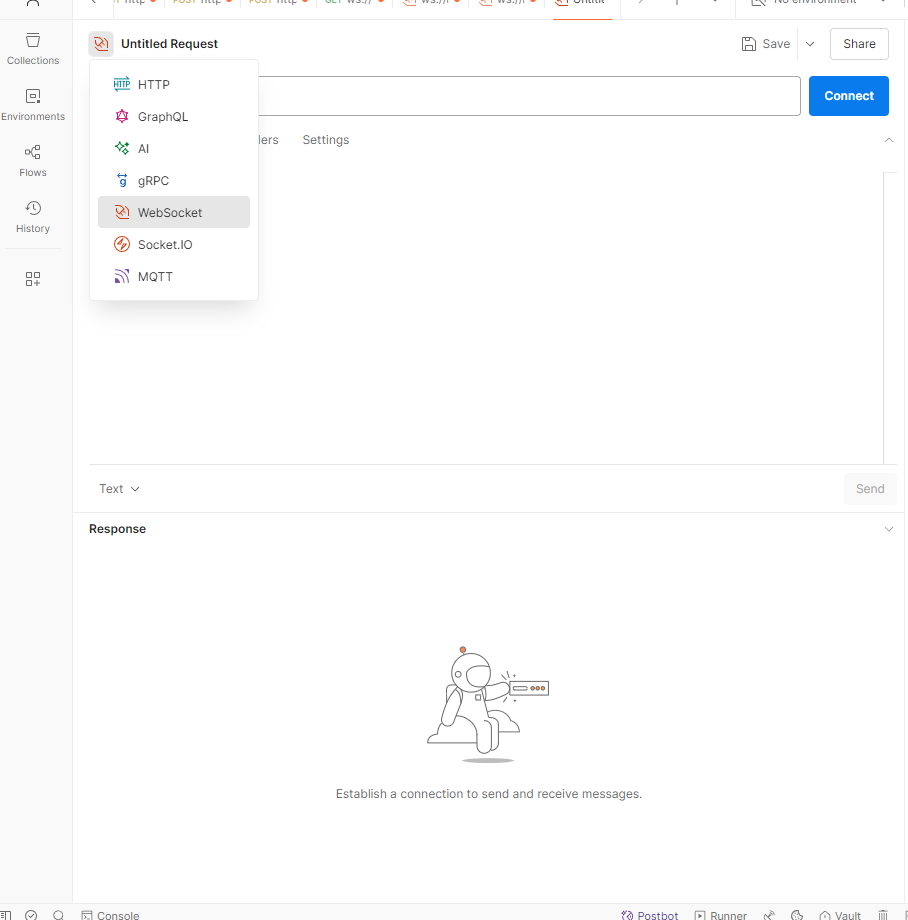
Task: Click the capture requests satellite icon in status bar
Action: pos(770,915)
